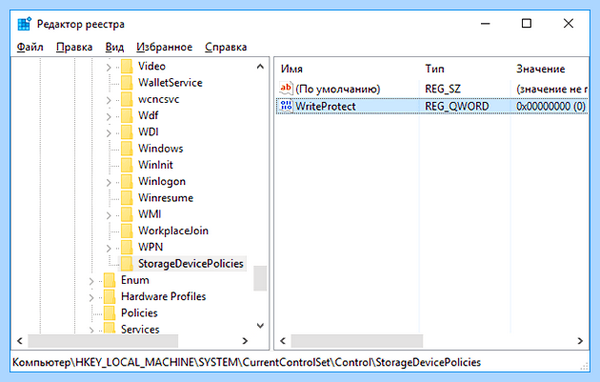Viewport: 600px width, 382px height.
Task: Expand the Video key
Action: click(x=109, y=67)
